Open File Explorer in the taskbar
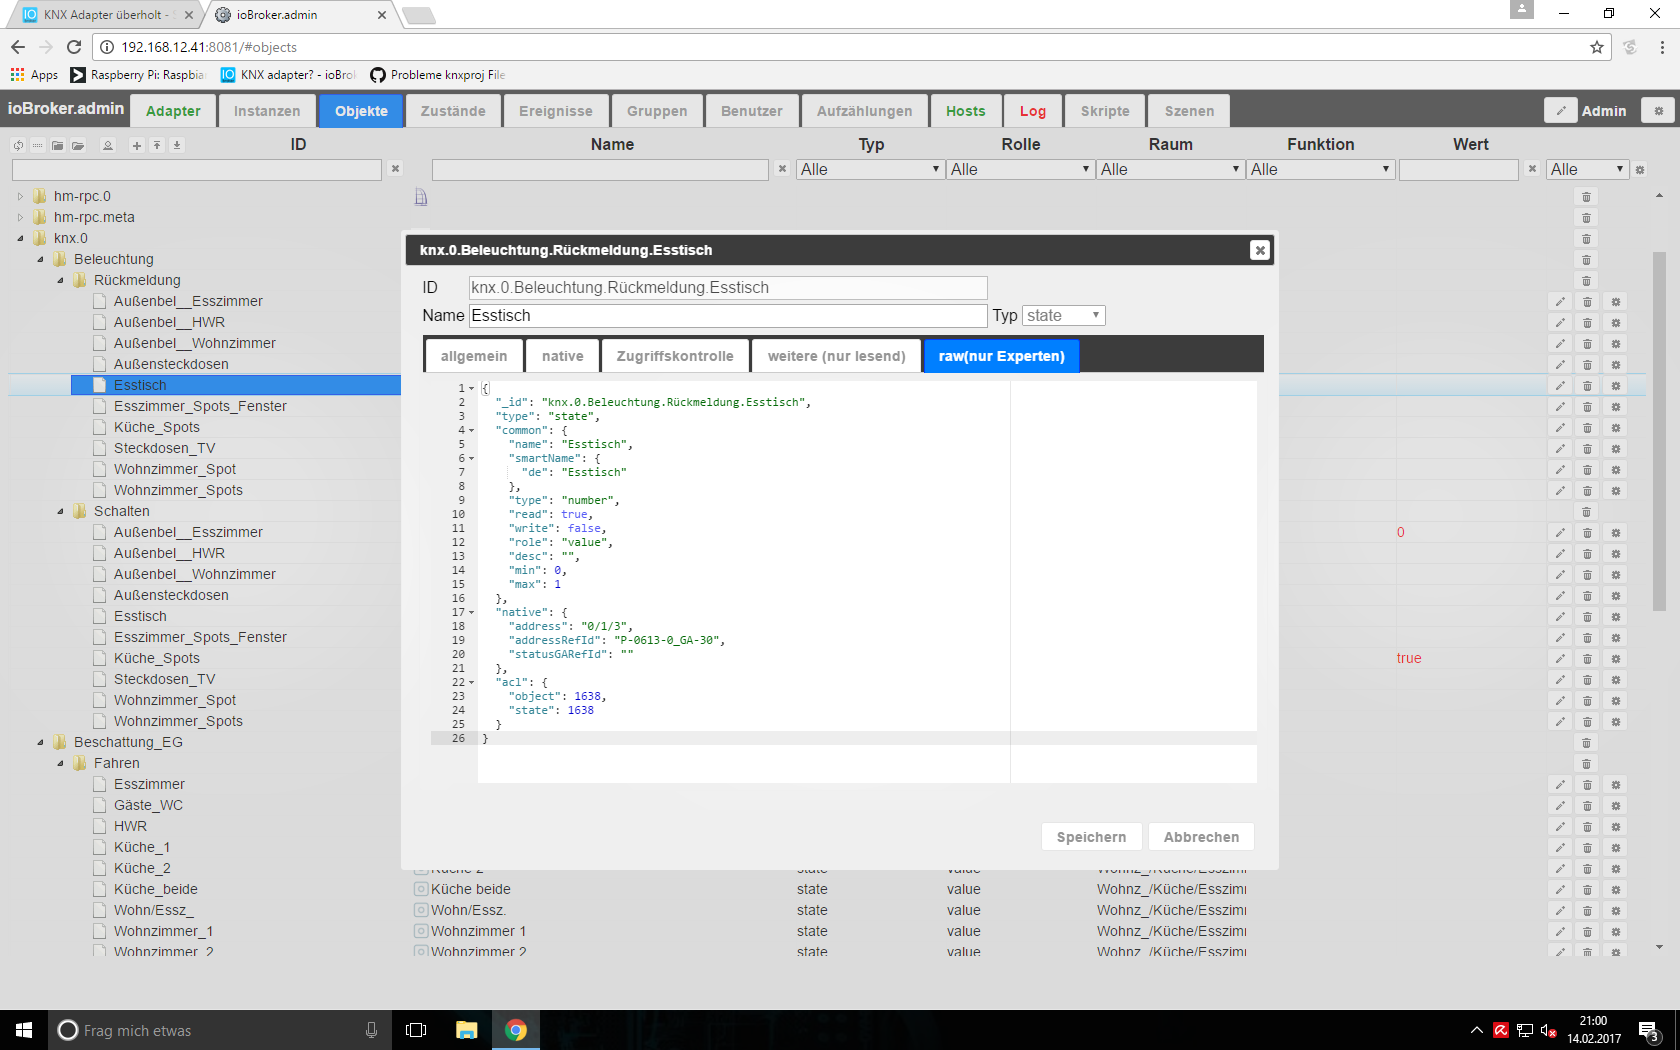 coord(467,1030)
